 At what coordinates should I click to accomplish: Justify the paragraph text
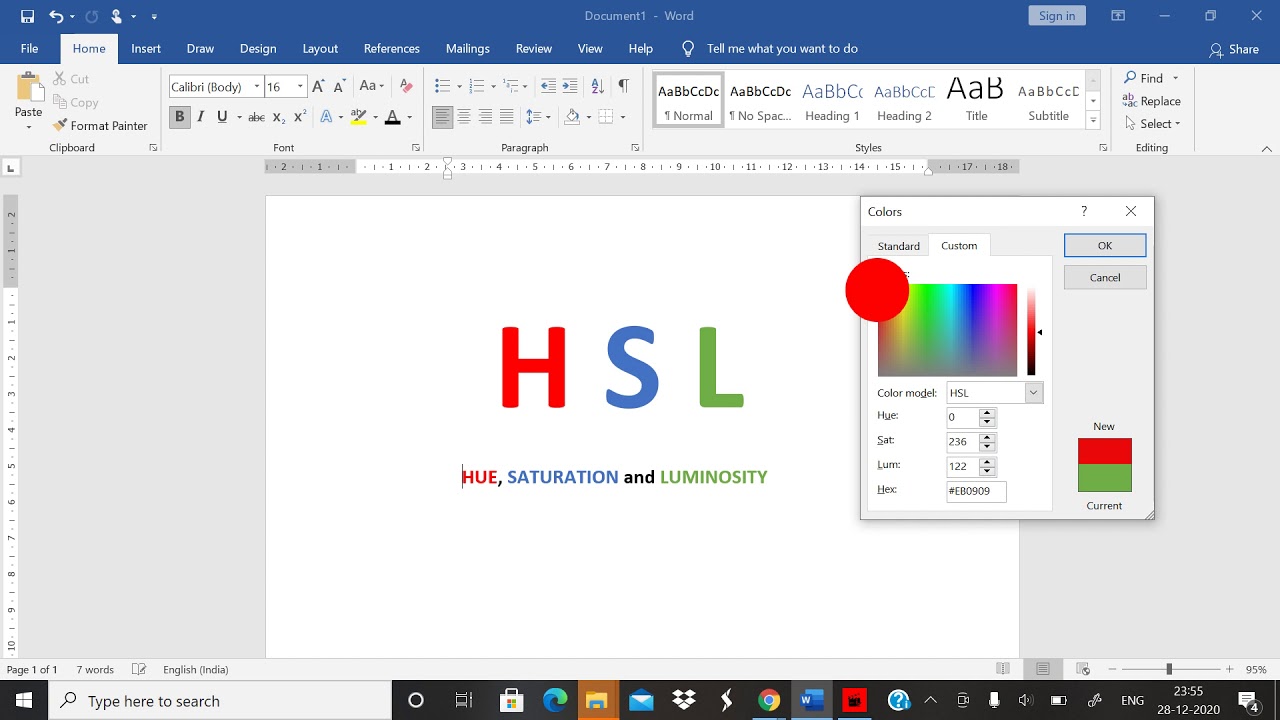click(507, 117)
